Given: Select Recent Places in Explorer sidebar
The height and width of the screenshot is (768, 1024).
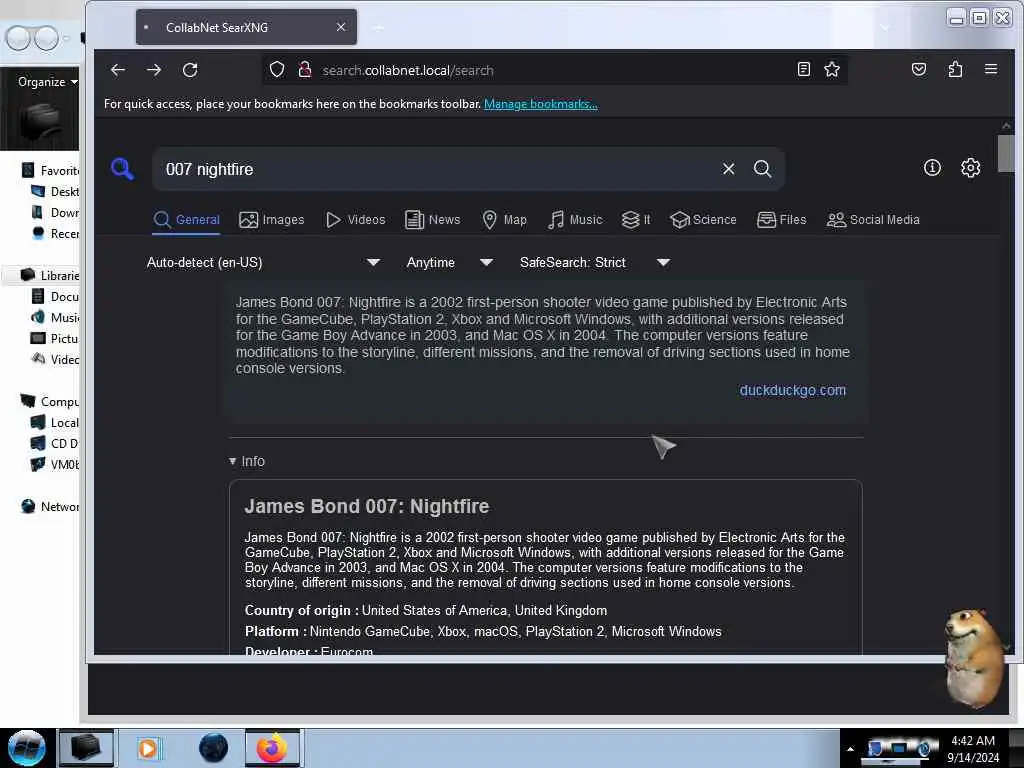Looking at the screenshot, I should click(56, 233).
